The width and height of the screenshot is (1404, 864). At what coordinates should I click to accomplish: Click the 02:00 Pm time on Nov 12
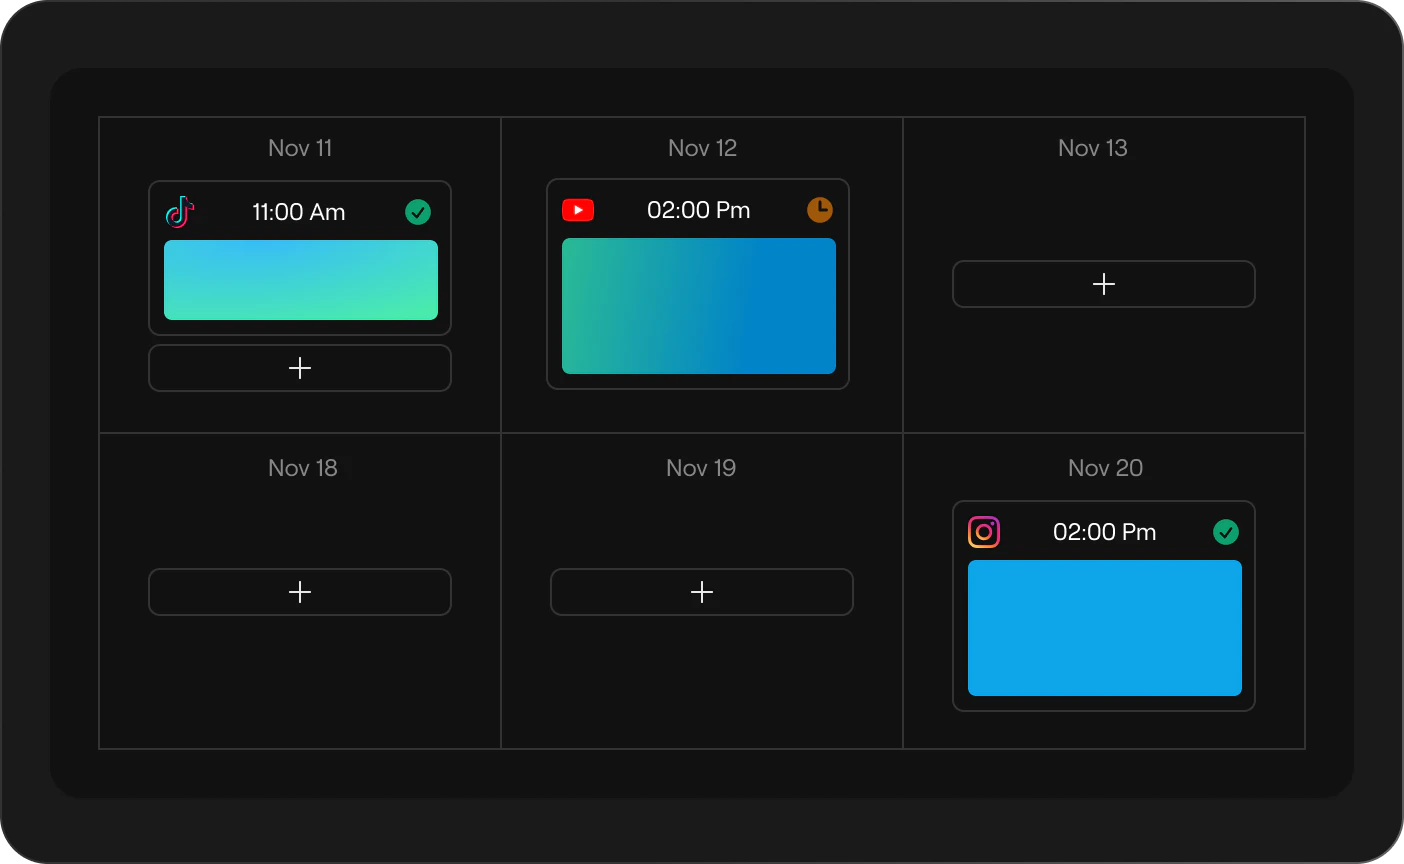[699, 210]
